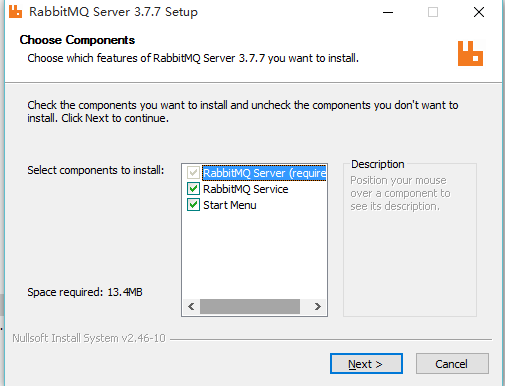Click the orange RabbitMQ logo in header
This screenshot has height=386, width=505.
coord(470,54)
